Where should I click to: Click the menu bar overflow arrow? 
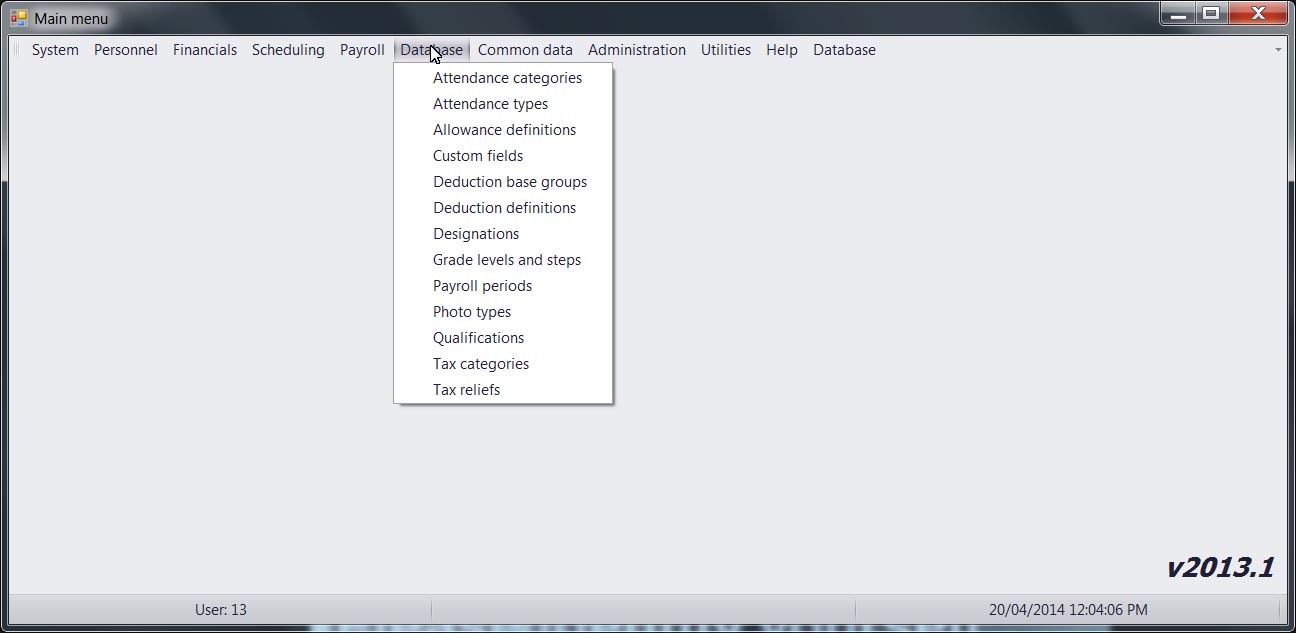click(x=1278, y=50)
